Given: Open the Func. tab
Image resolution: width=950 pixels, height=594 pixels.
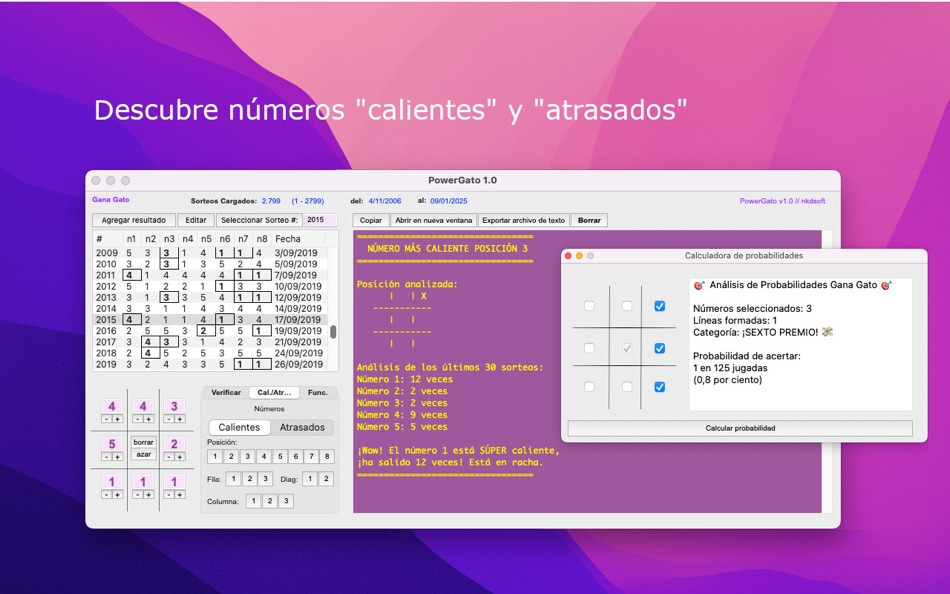Looking at the screenshot, I should [318, 392].
